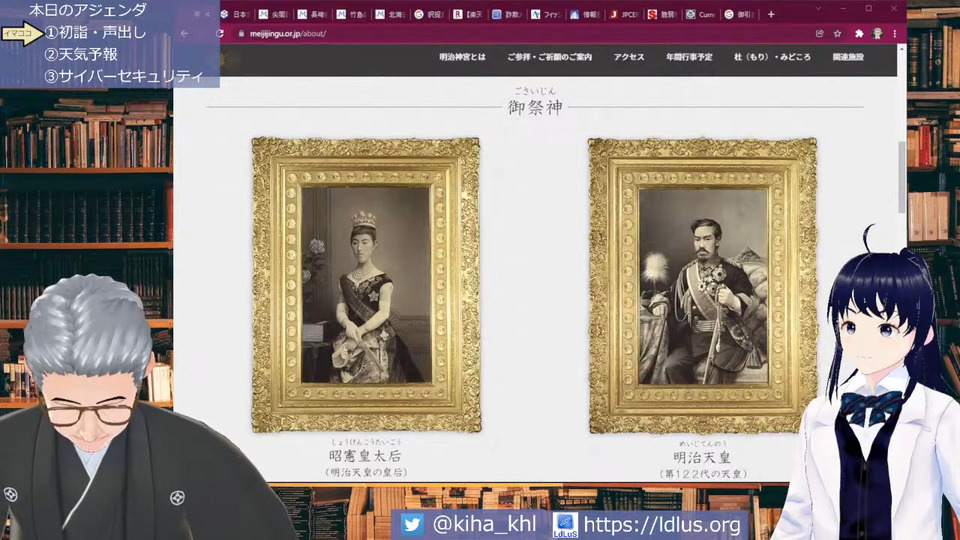Click the LdLuS logo icon
The width and height of the screenshot is (960, 540).
tap(564, 525)
